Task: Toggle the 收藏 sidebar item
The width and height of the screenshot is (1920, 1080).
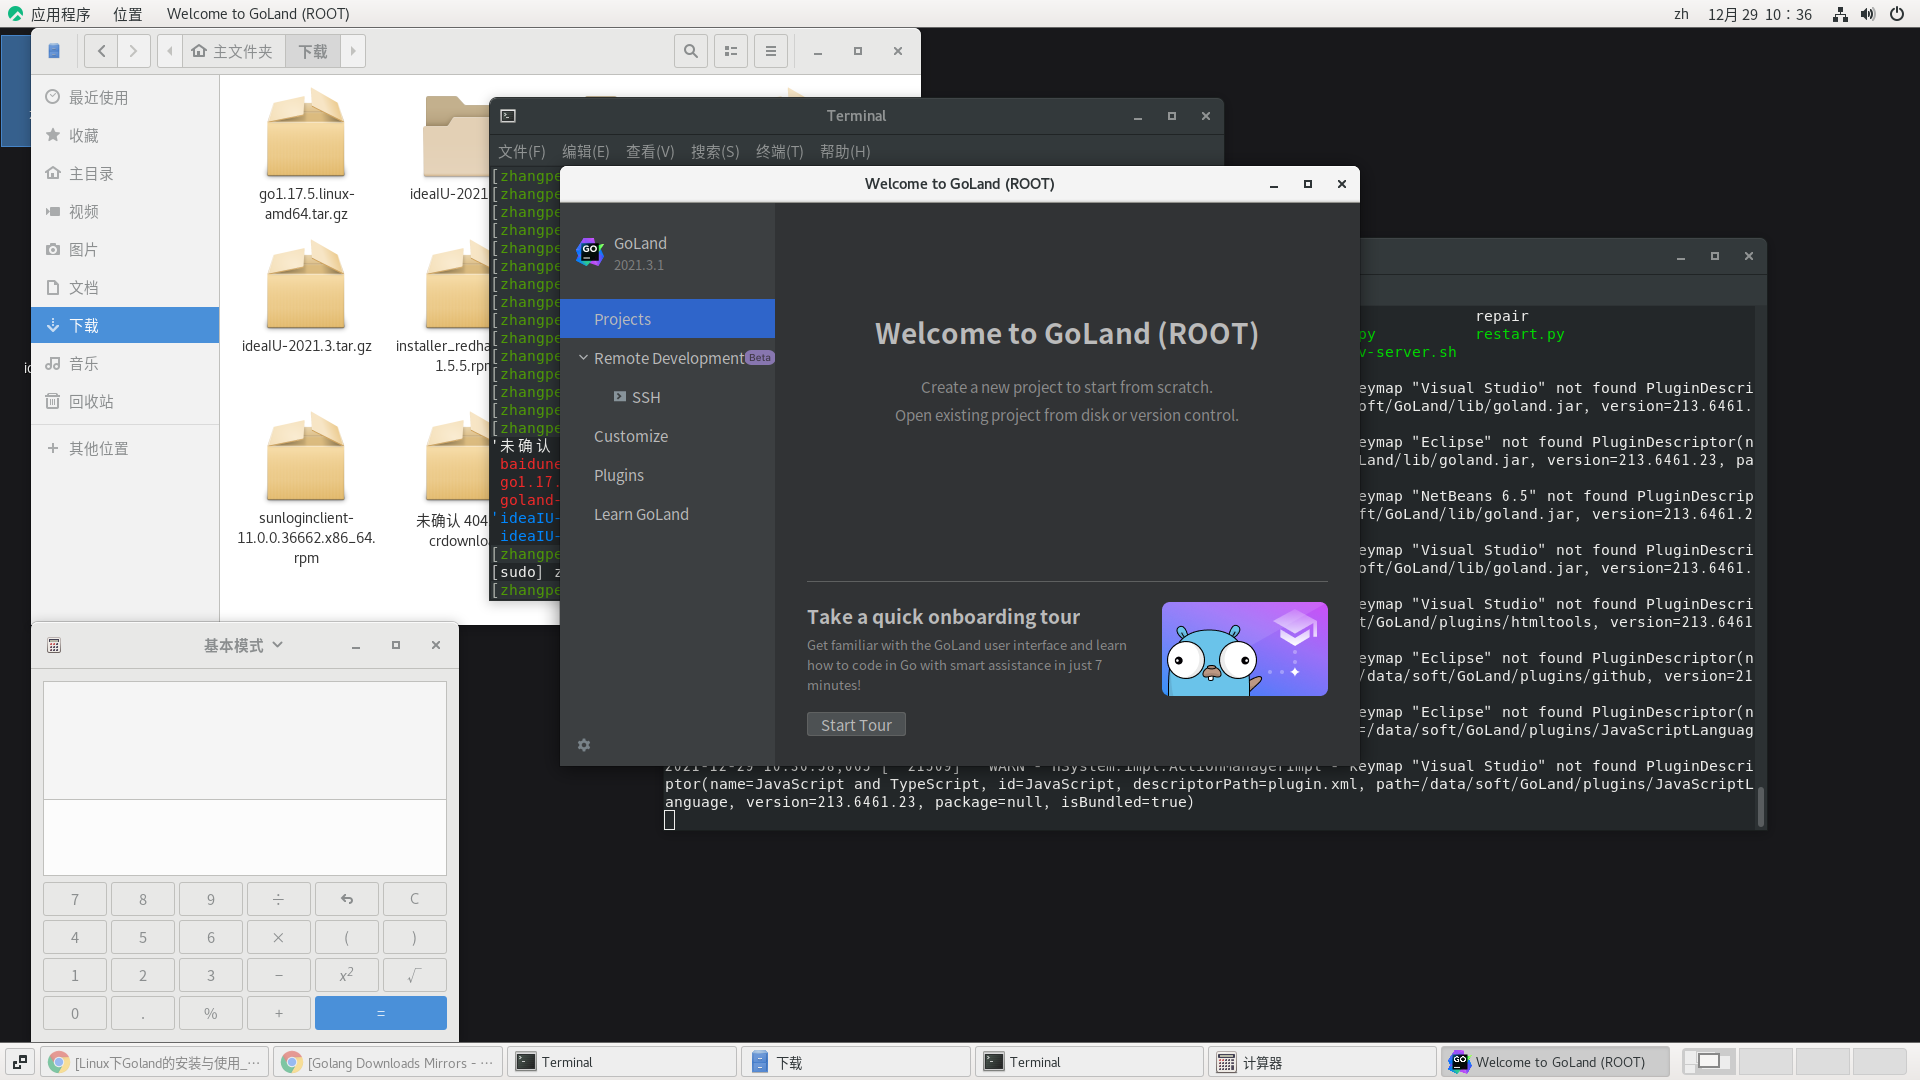Action: (x=82, y=135)
